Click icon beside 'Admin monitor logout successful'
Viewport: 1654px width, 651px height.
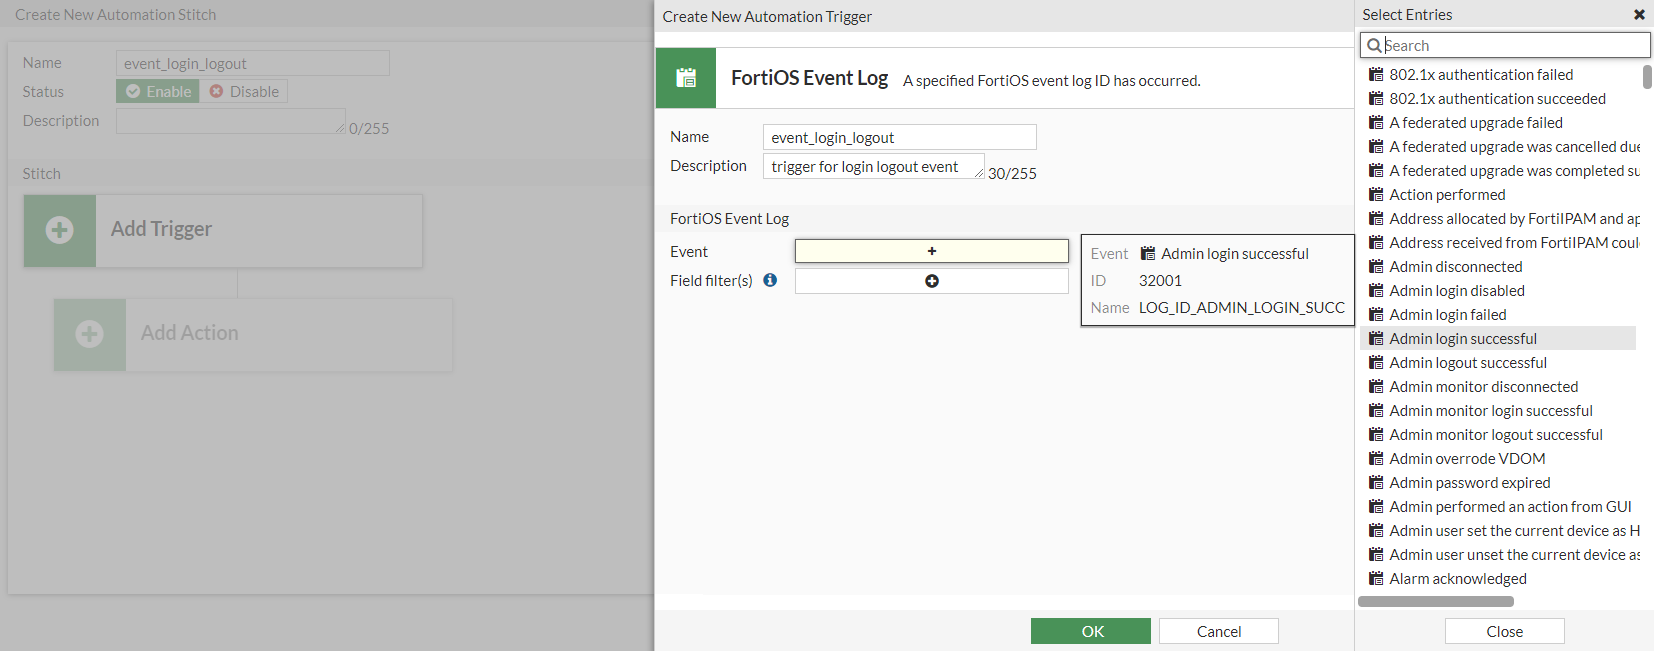click(x=1376, y=434)
